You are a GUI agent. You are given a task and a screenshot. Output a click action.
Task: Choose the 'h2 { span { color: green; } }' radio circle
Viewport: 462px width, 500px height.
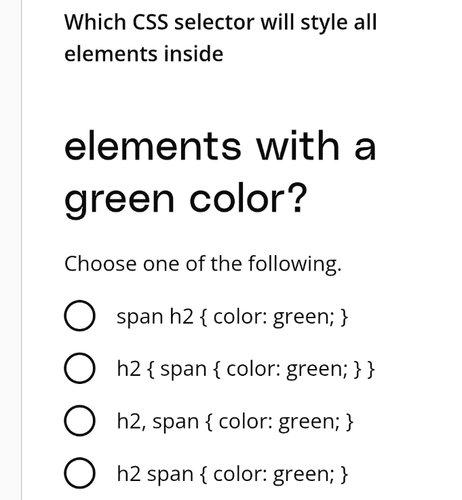(79, 368)
